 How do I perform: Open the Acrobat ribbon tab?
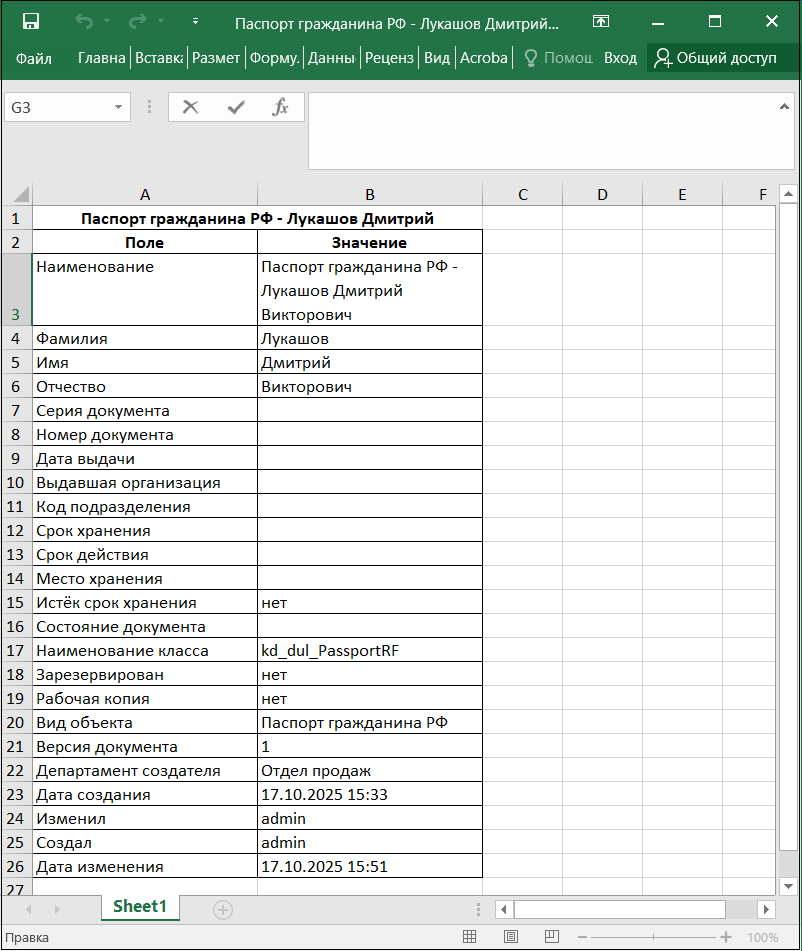[484, 58]
